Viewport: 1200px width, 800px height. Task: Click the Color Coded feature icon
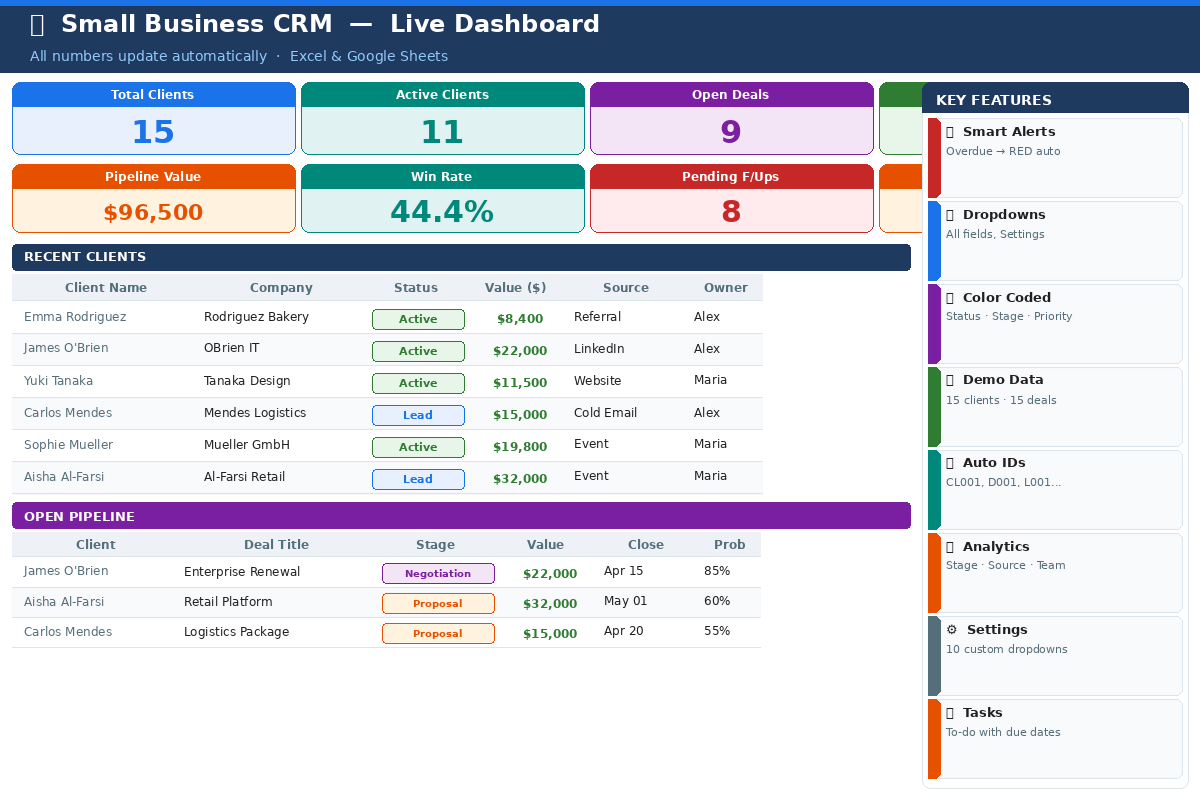tap(949, 297)
